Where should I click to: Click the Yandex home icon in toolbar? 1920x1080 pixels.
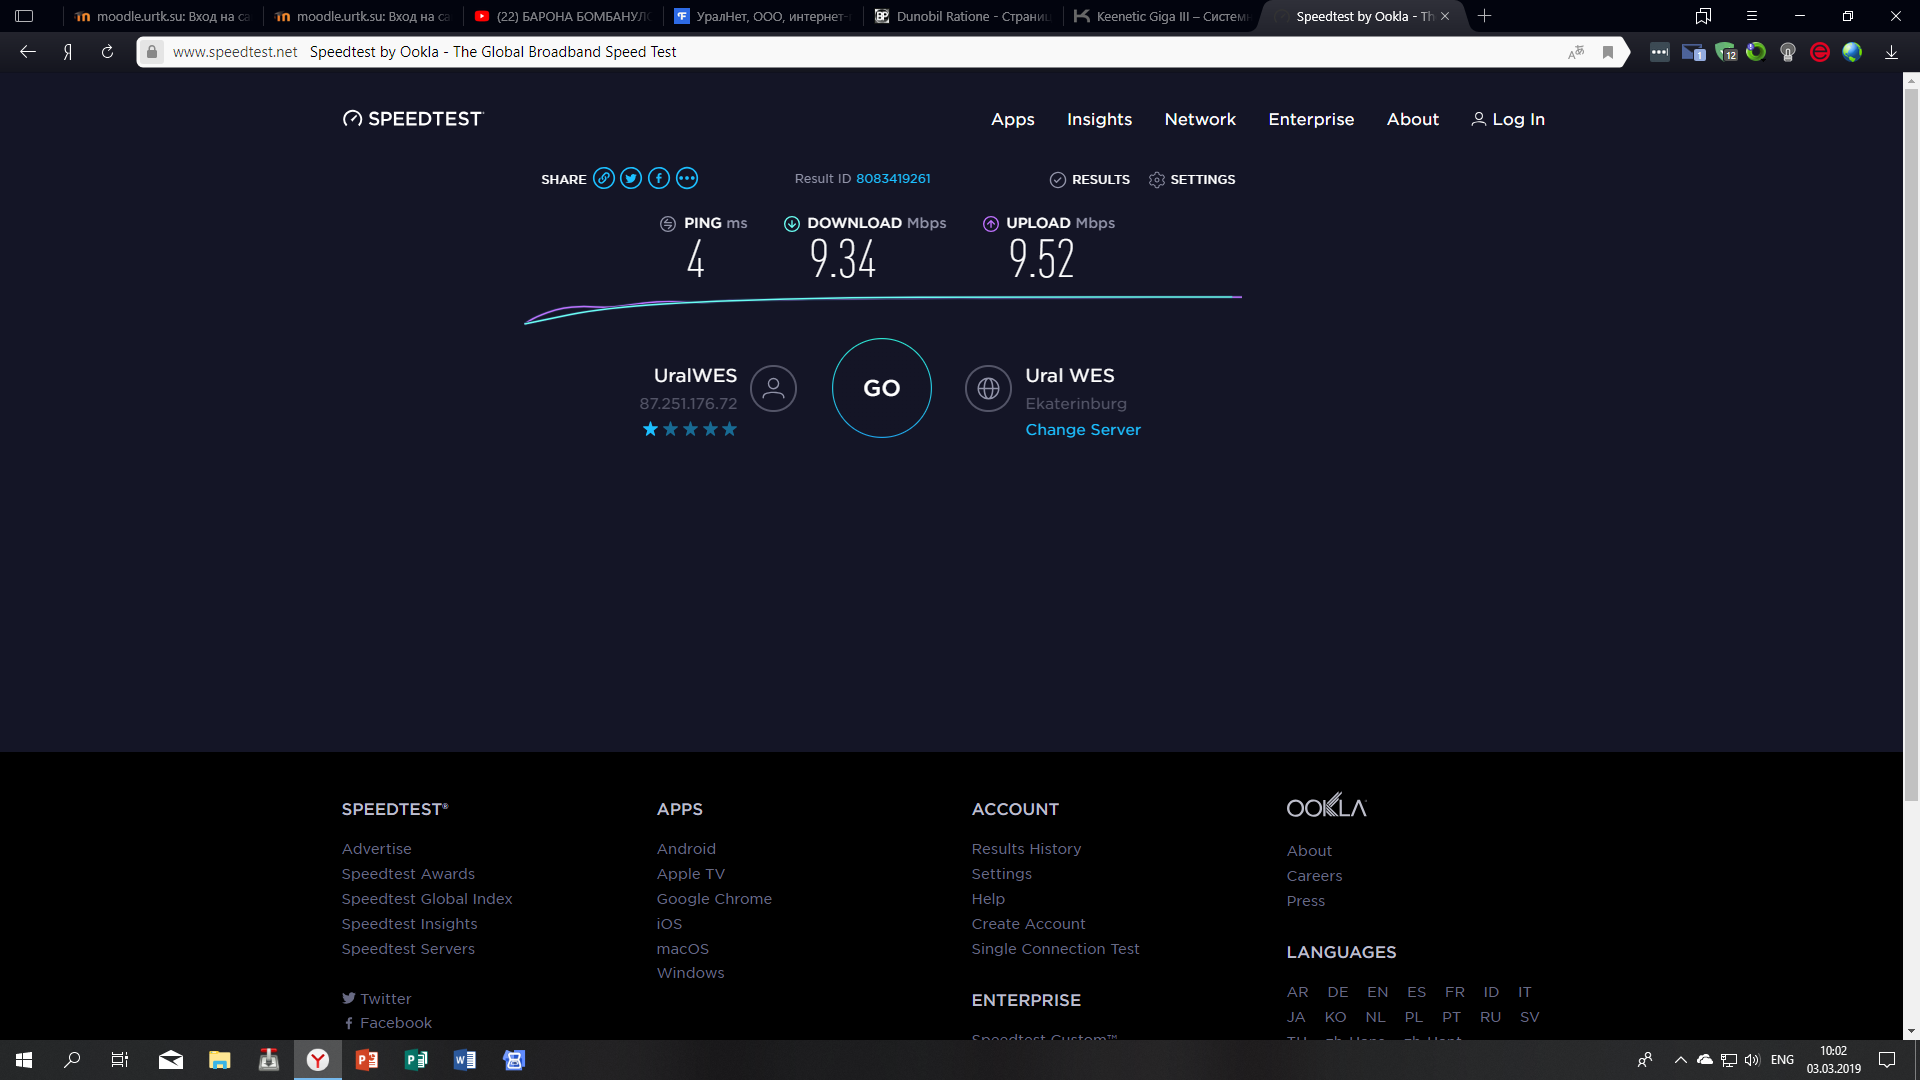68,52
